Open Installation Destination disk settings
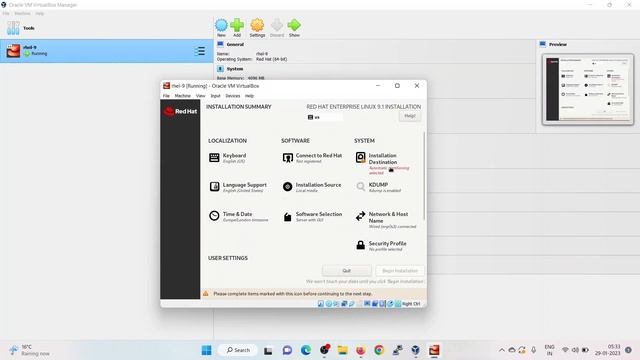Screen dimensions: 640x360 click(x=382, y=163)
